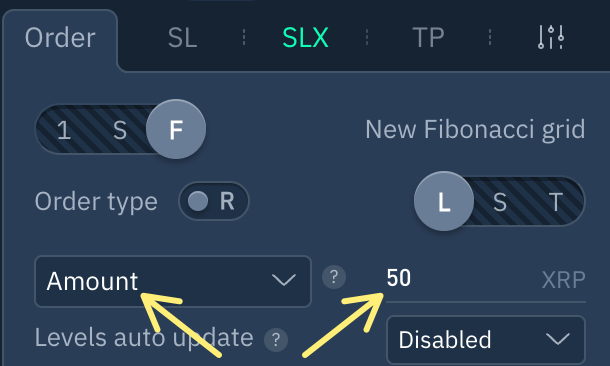Switch to the SL tab
This screenshot has height=366, width=610.
point(182,38)
